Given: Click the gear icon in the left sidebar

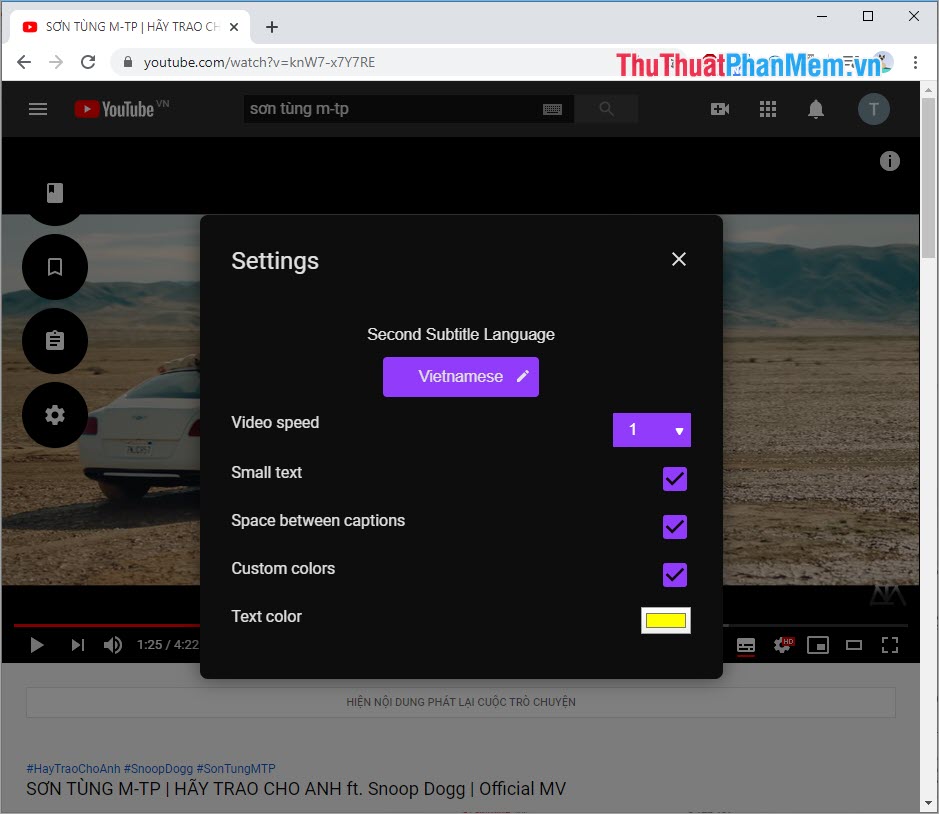Looking at the screenshot, I should [54, 415].
